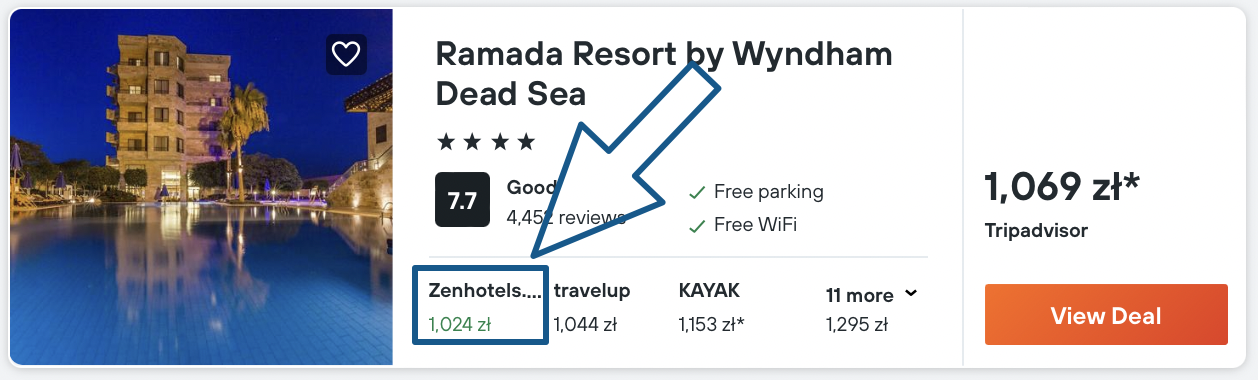Click the View Deal button

pos(1106,316)
